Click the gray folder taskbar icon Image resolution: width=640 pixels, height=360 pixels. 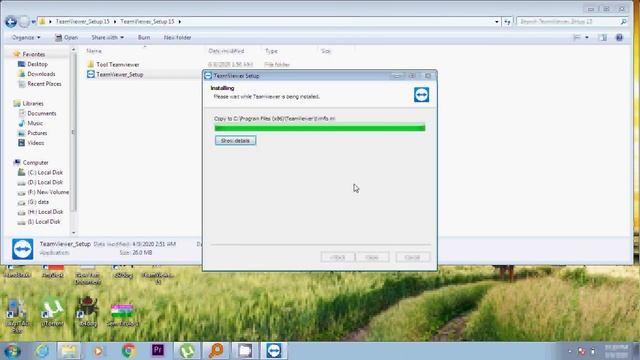point(245,351)
